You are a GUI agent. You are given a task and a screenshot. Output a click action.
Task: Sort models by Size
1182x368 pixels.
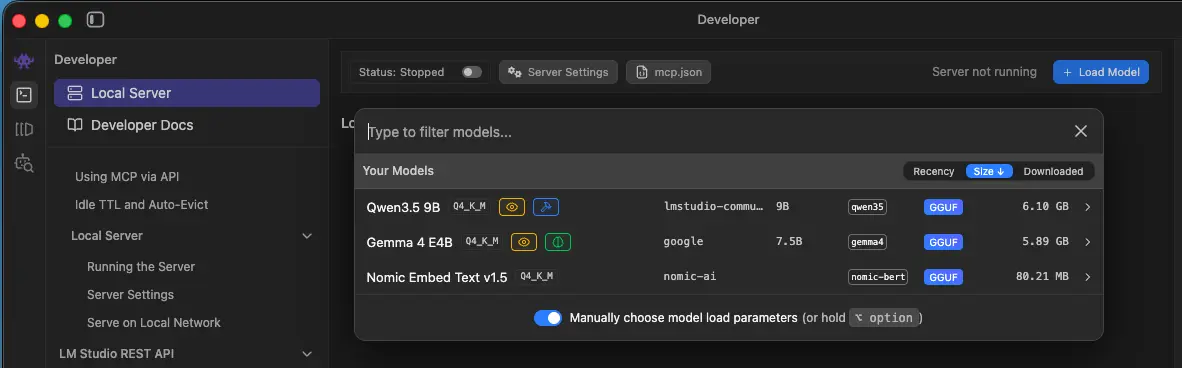point(989,171)
